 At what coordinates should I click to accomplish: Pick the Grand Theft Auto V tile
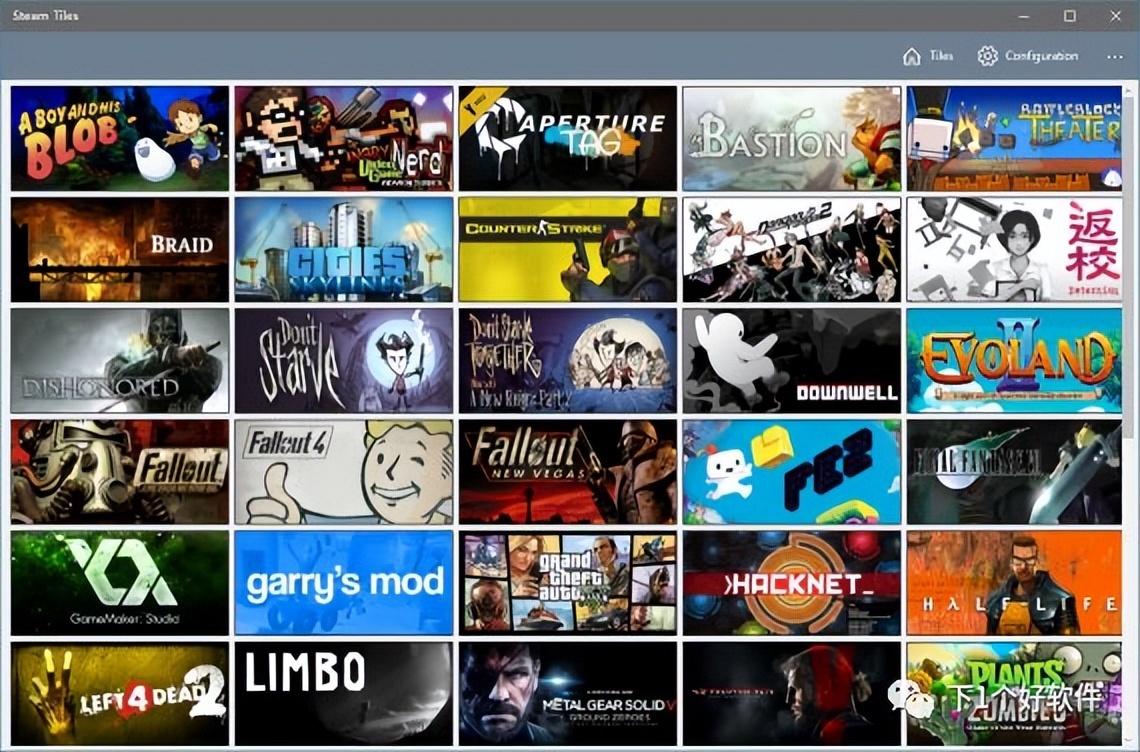coord(568,583)
